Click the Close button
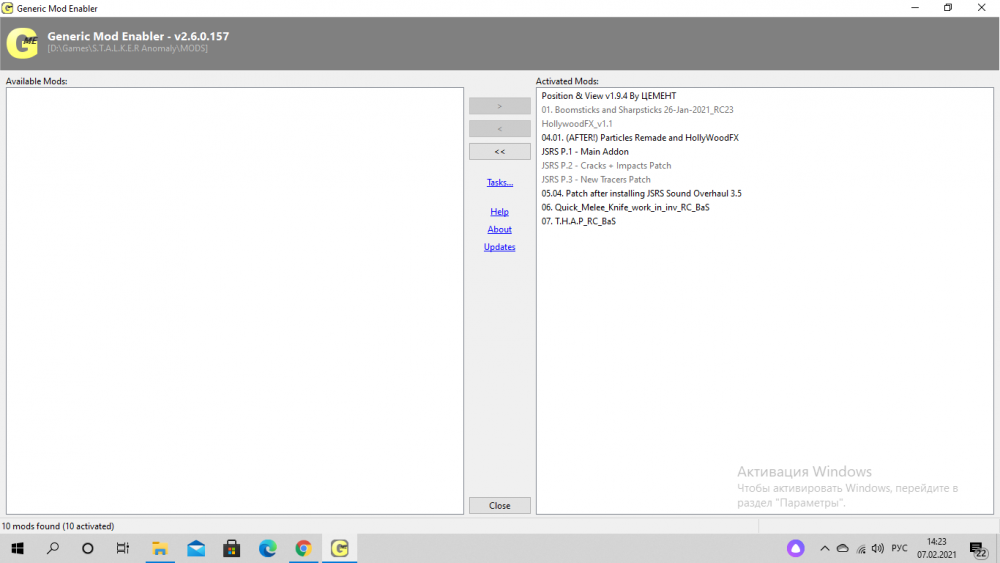This screenshot has width=1000, height=563. click(499, 506)
